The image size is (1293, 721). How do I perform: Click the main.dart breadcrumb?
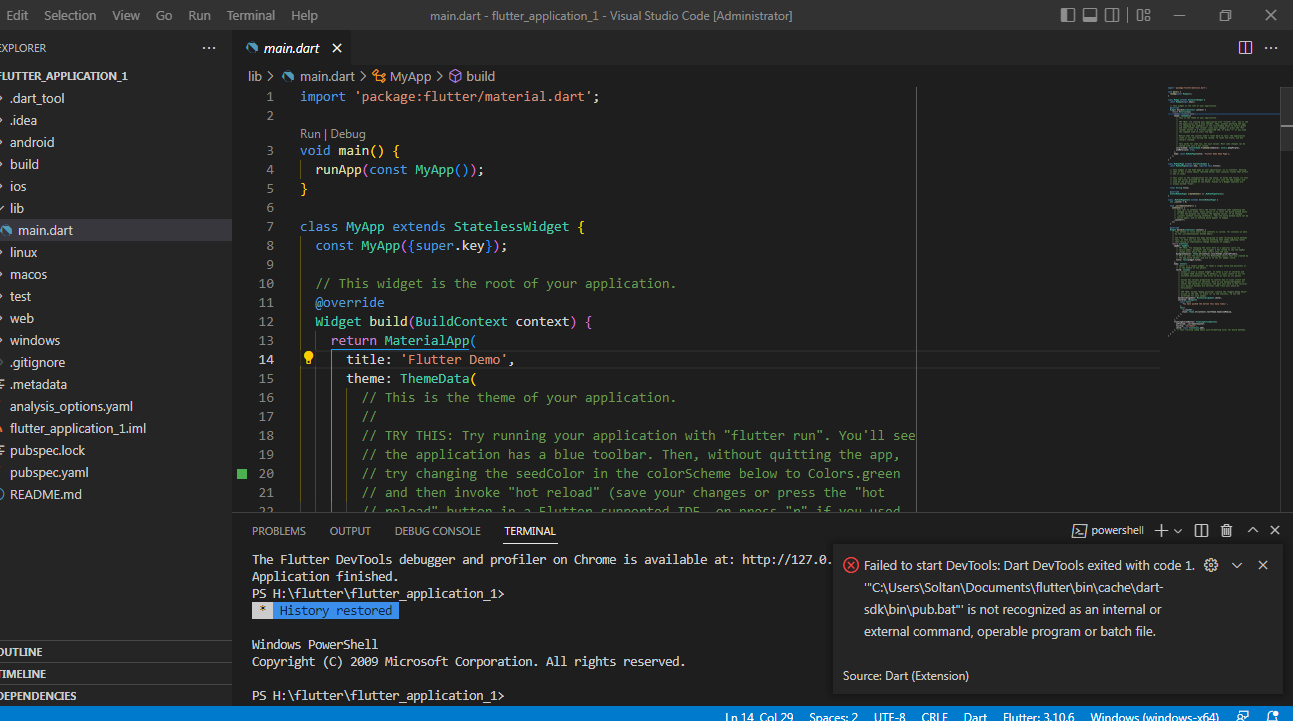click(318, 76)
